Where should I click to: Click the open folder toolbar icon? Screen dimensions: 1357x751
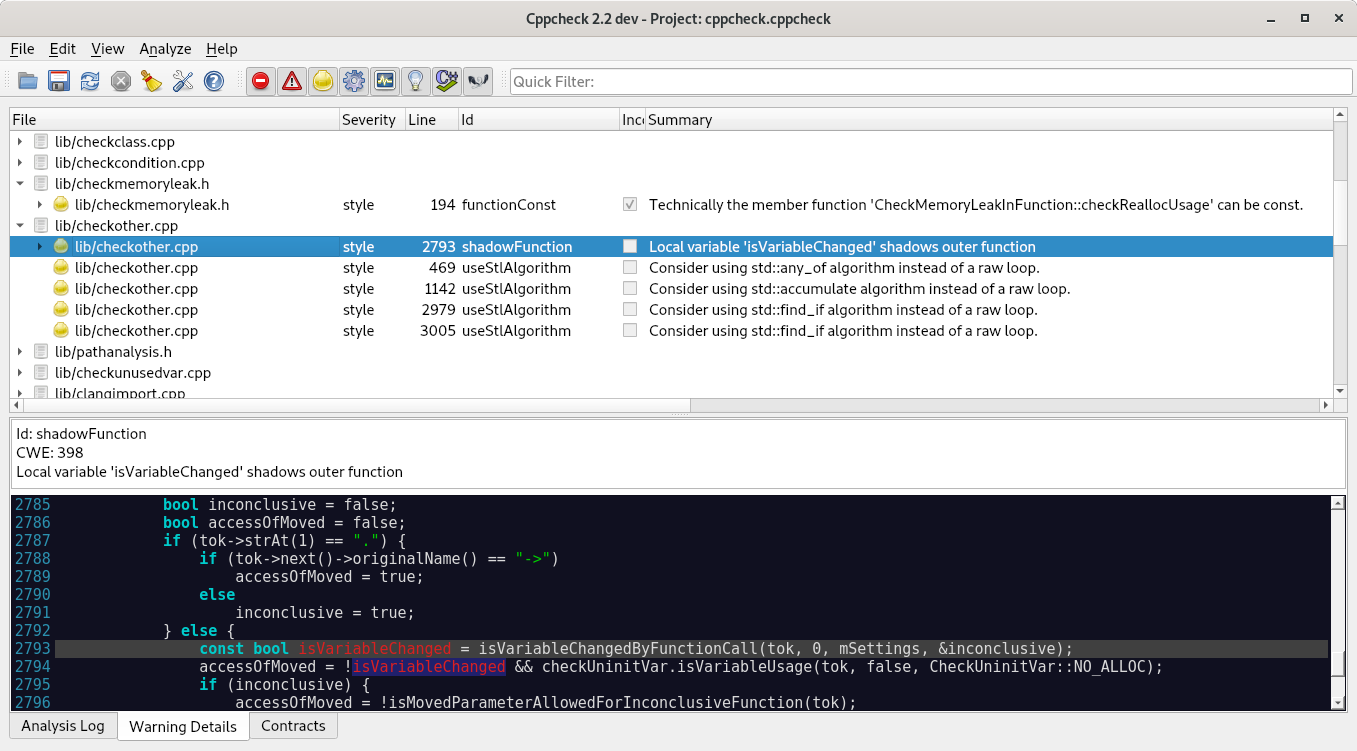pos(28,82)
